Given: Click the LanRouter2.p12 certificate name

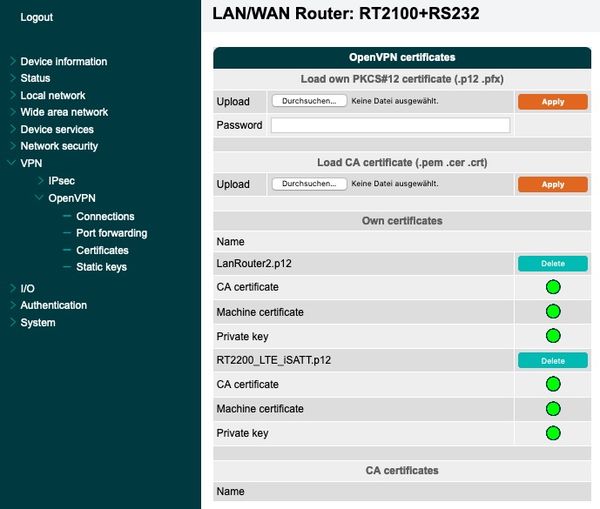Looking at the screenshot, I should point(254,263).
